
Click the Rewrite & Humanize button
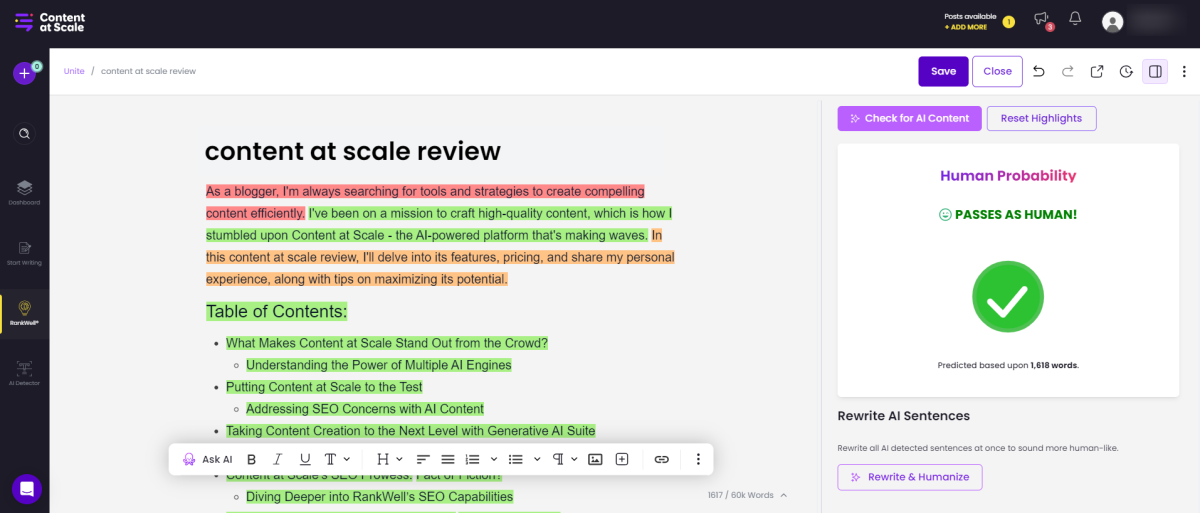coord(910,477)
